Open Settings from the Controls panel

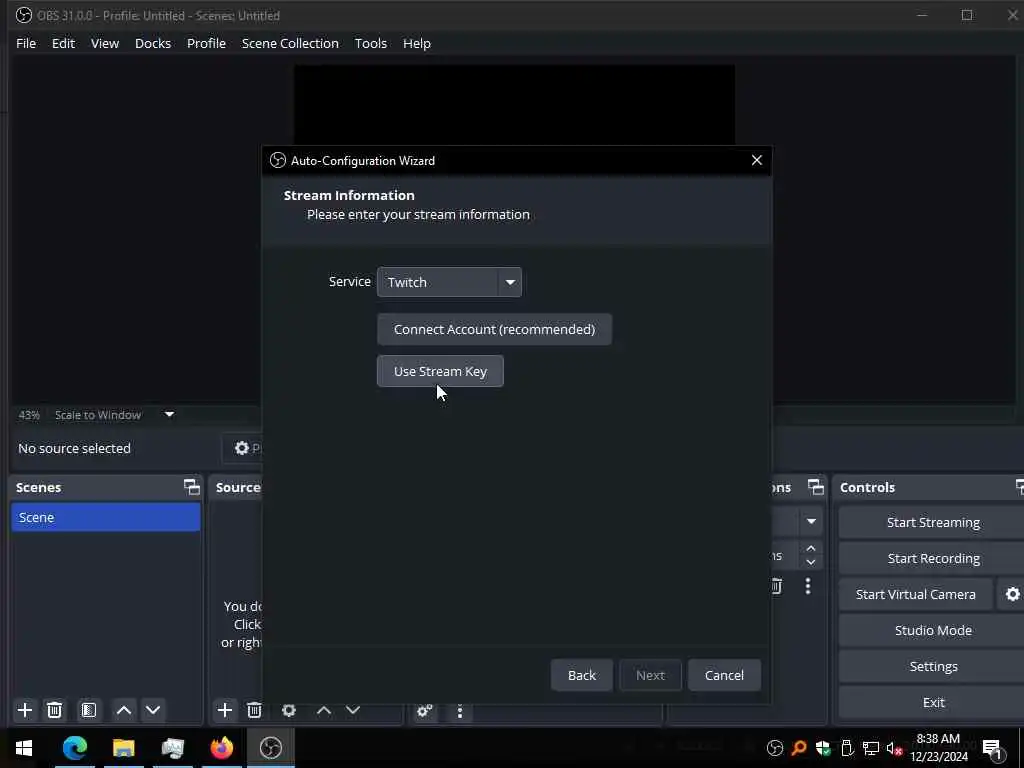coord(933,666)
